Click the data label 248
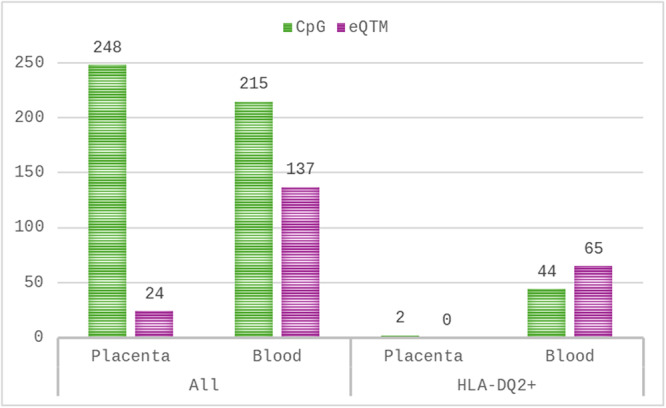The image size is (666, 408). (x=107, y=46)
